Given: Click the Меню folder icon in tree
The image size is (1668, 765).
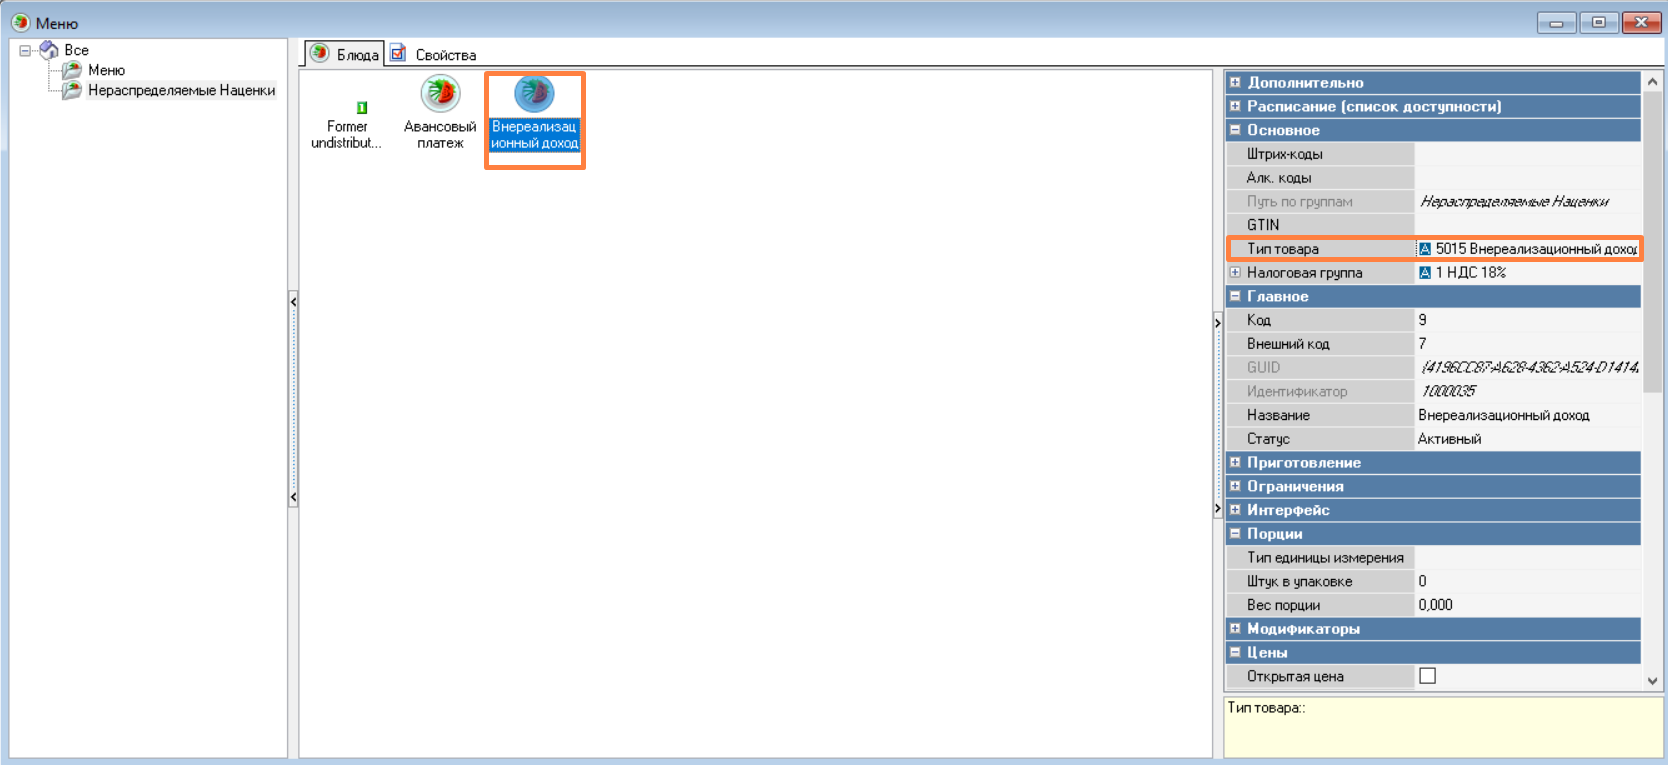Looking at the screenshot, I should (72, 70).
